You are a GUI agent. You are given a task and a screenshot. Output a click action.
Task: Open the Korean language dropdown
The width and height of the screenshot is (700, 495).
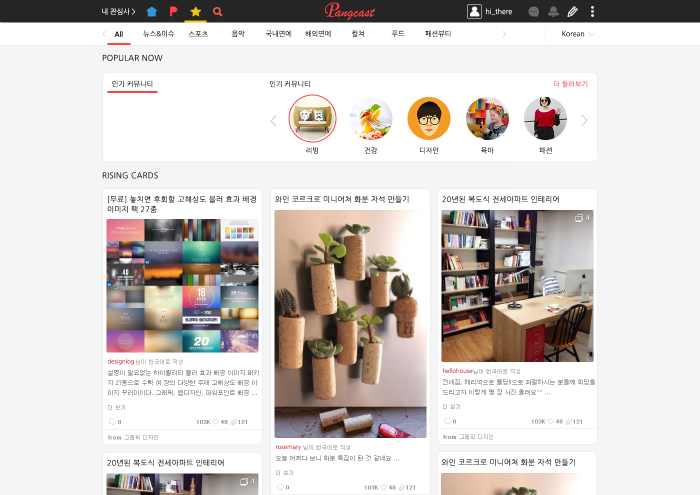click(x=578, y=34)
